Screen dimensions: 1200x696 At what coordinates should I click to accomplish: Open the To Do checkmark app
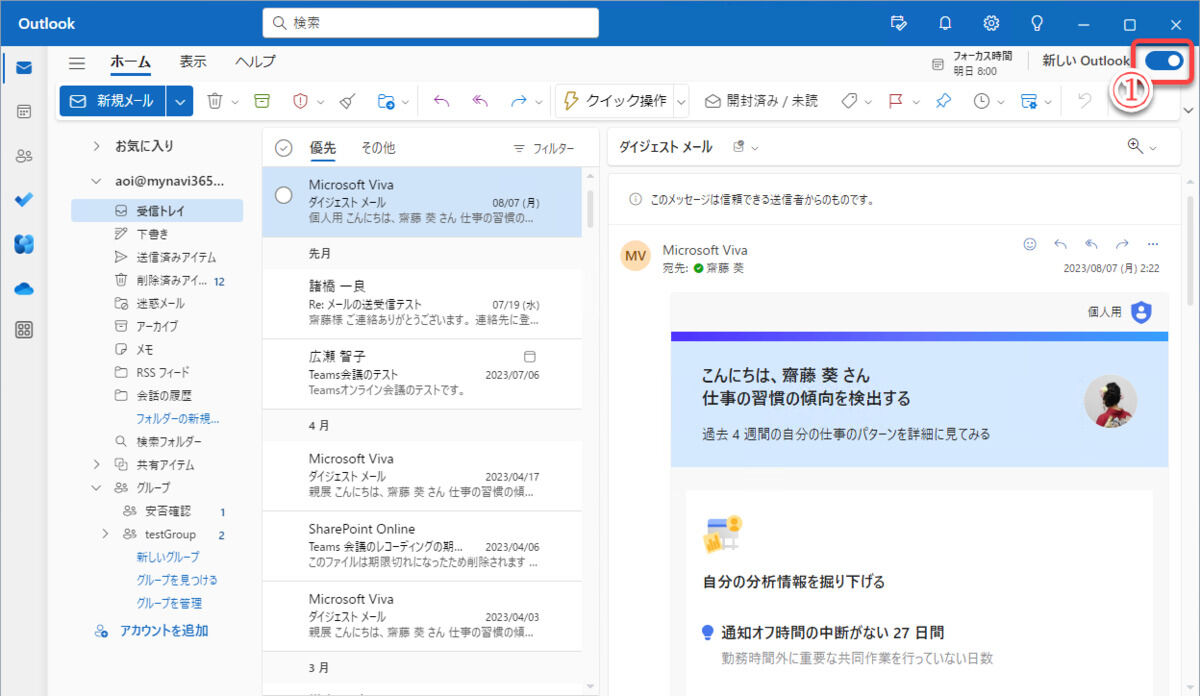pos(24,200)
